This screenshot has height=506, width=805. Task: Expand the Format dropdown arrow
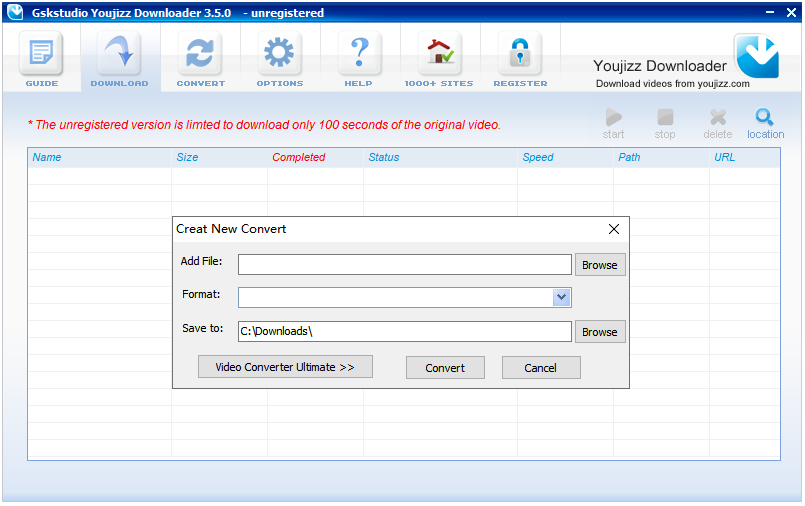[x=562, y=297]
